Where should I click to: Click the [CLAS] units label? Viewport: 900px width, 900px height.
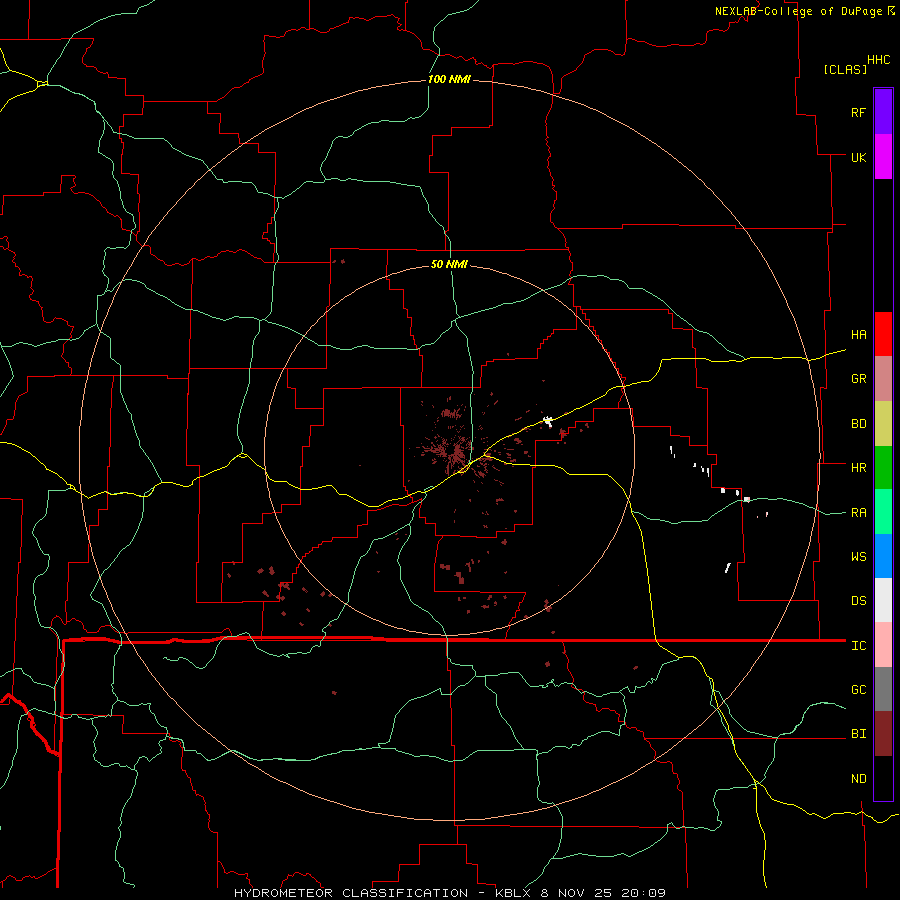845,69
